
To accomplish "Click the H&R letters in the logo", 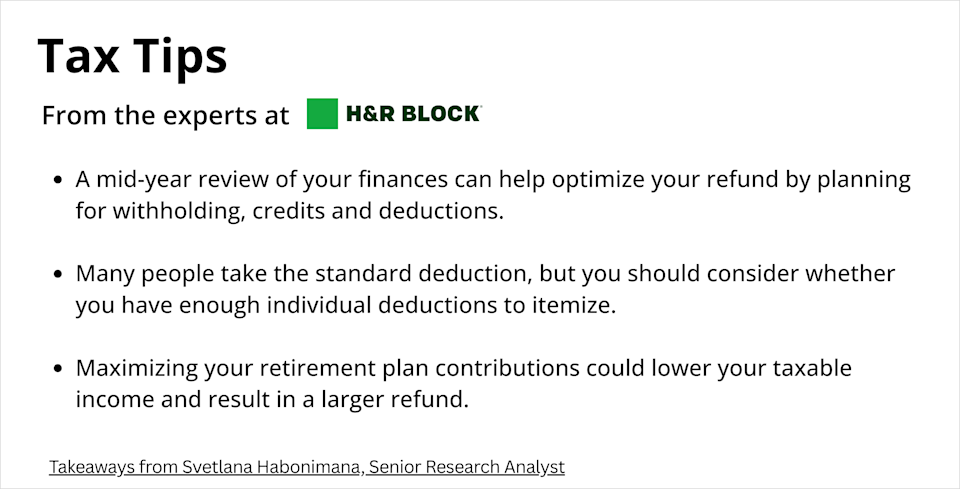I will tap(371, 114).
